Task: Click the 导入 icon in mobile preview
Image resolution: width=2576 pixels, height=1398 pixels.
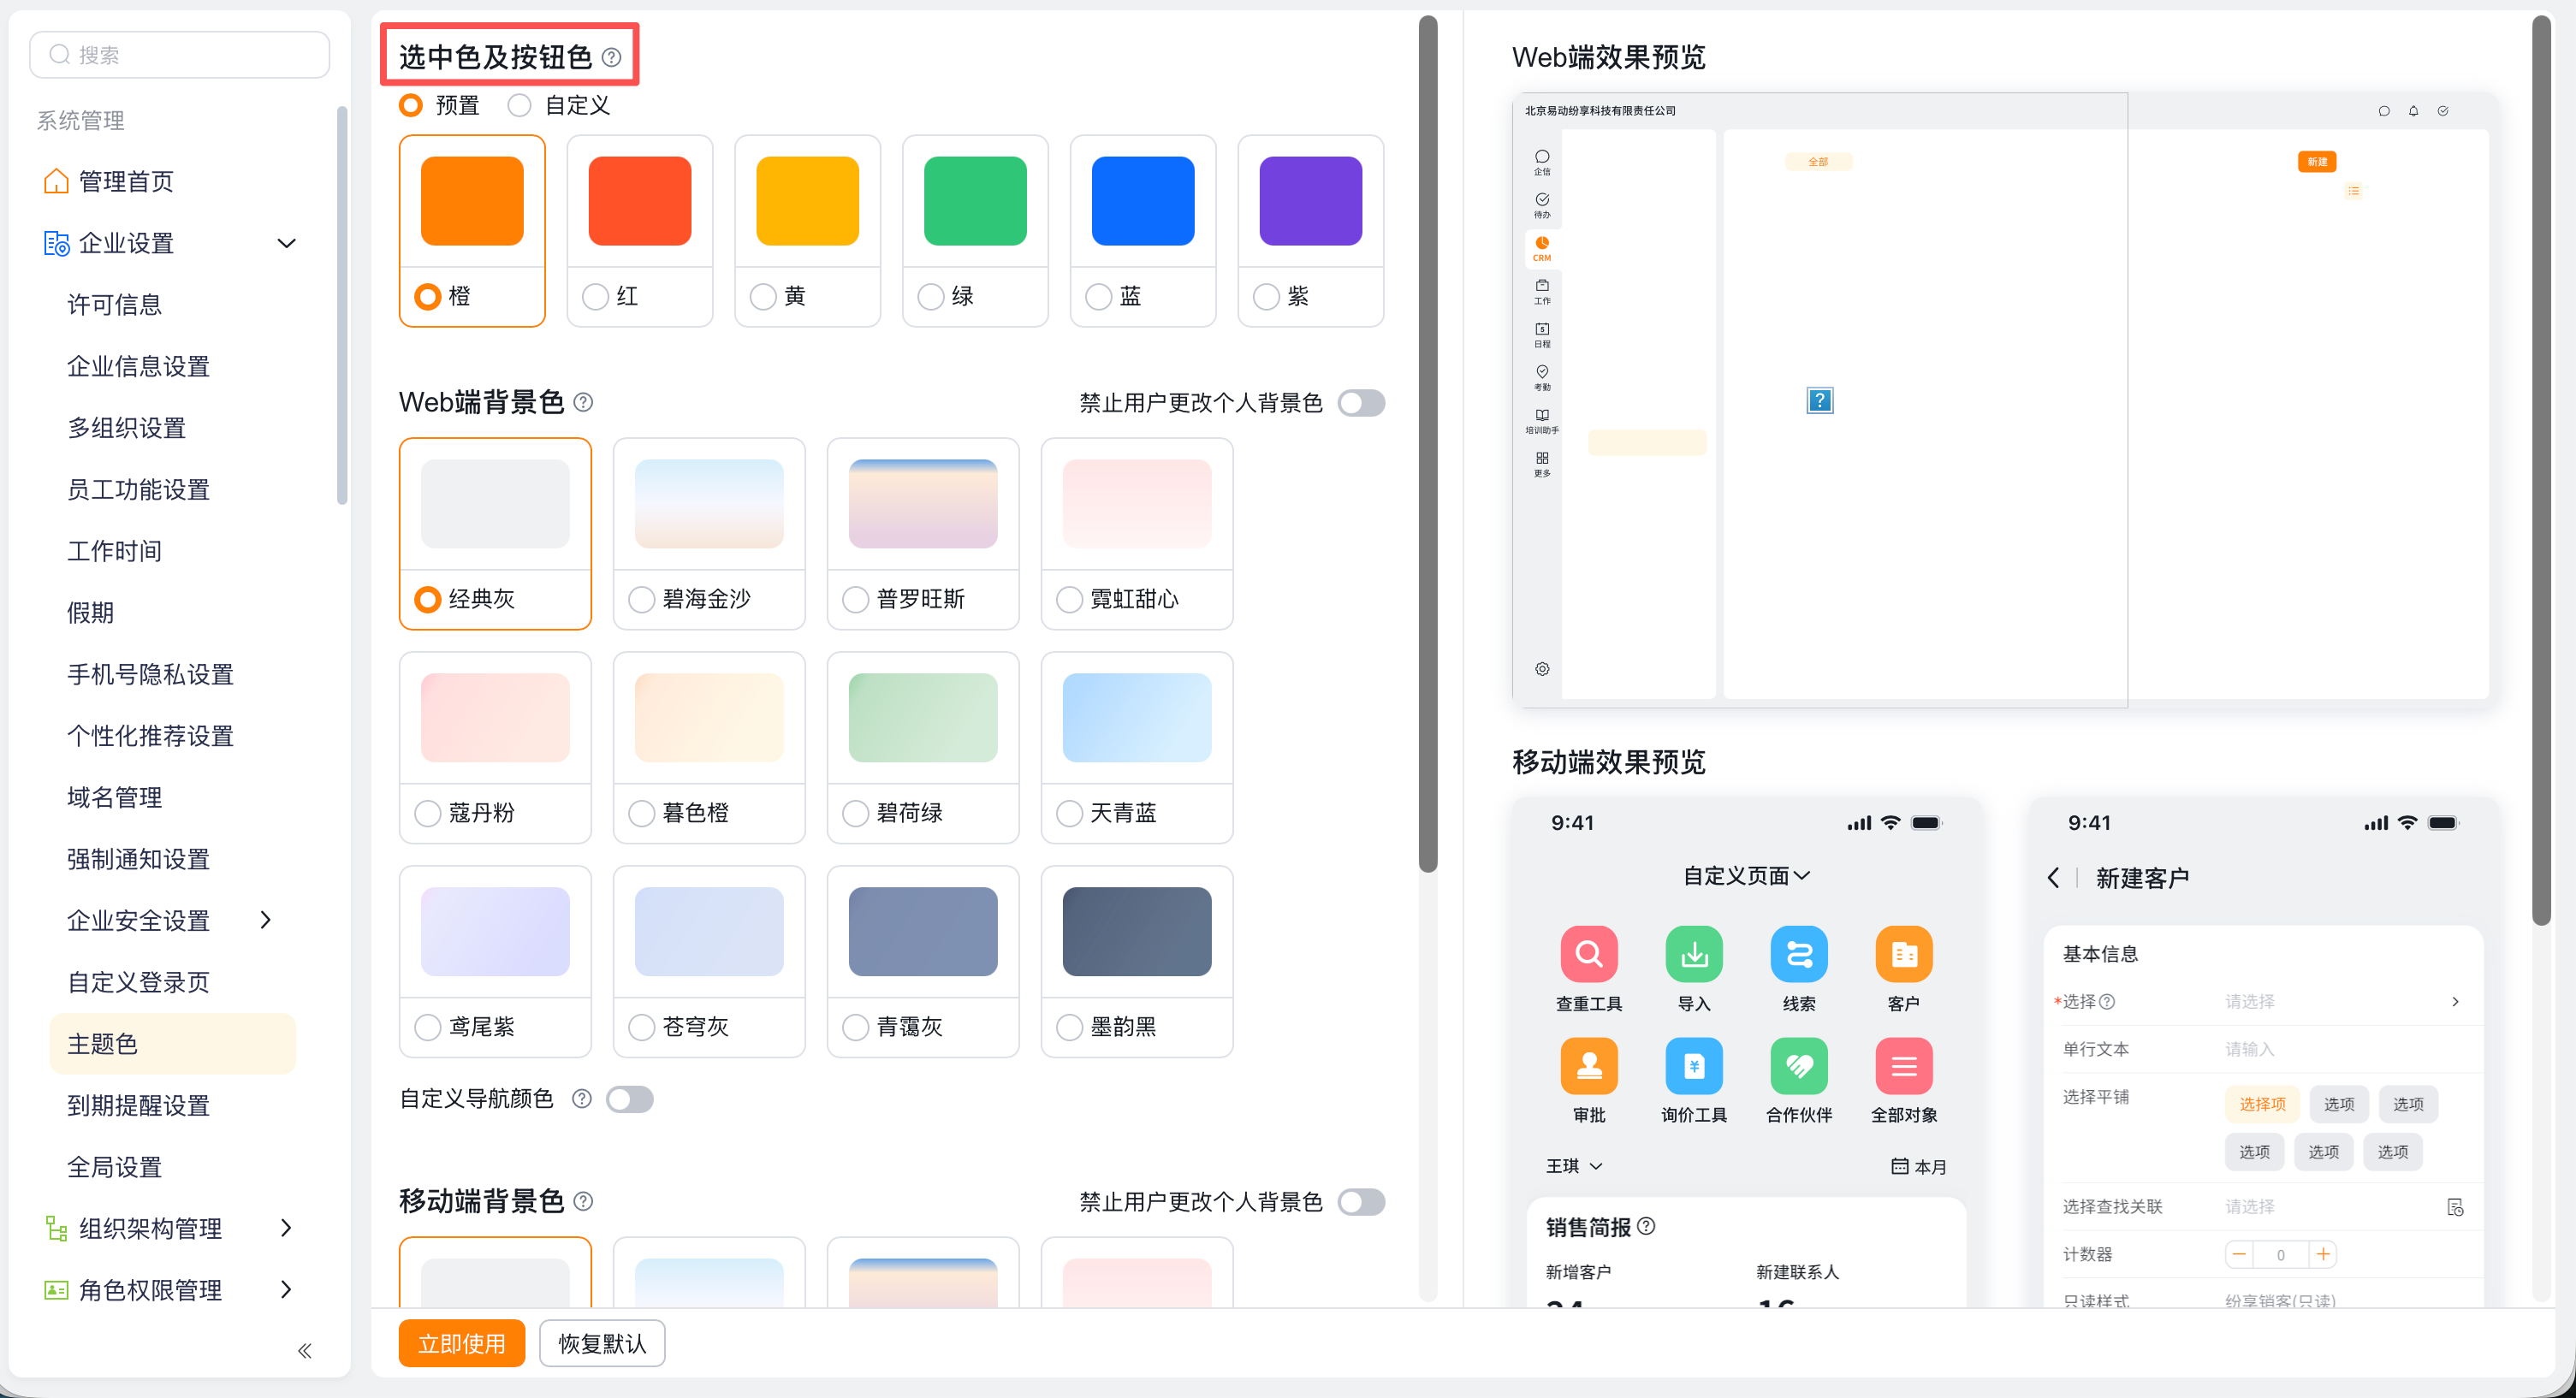Action: (x=1694, y=954)
